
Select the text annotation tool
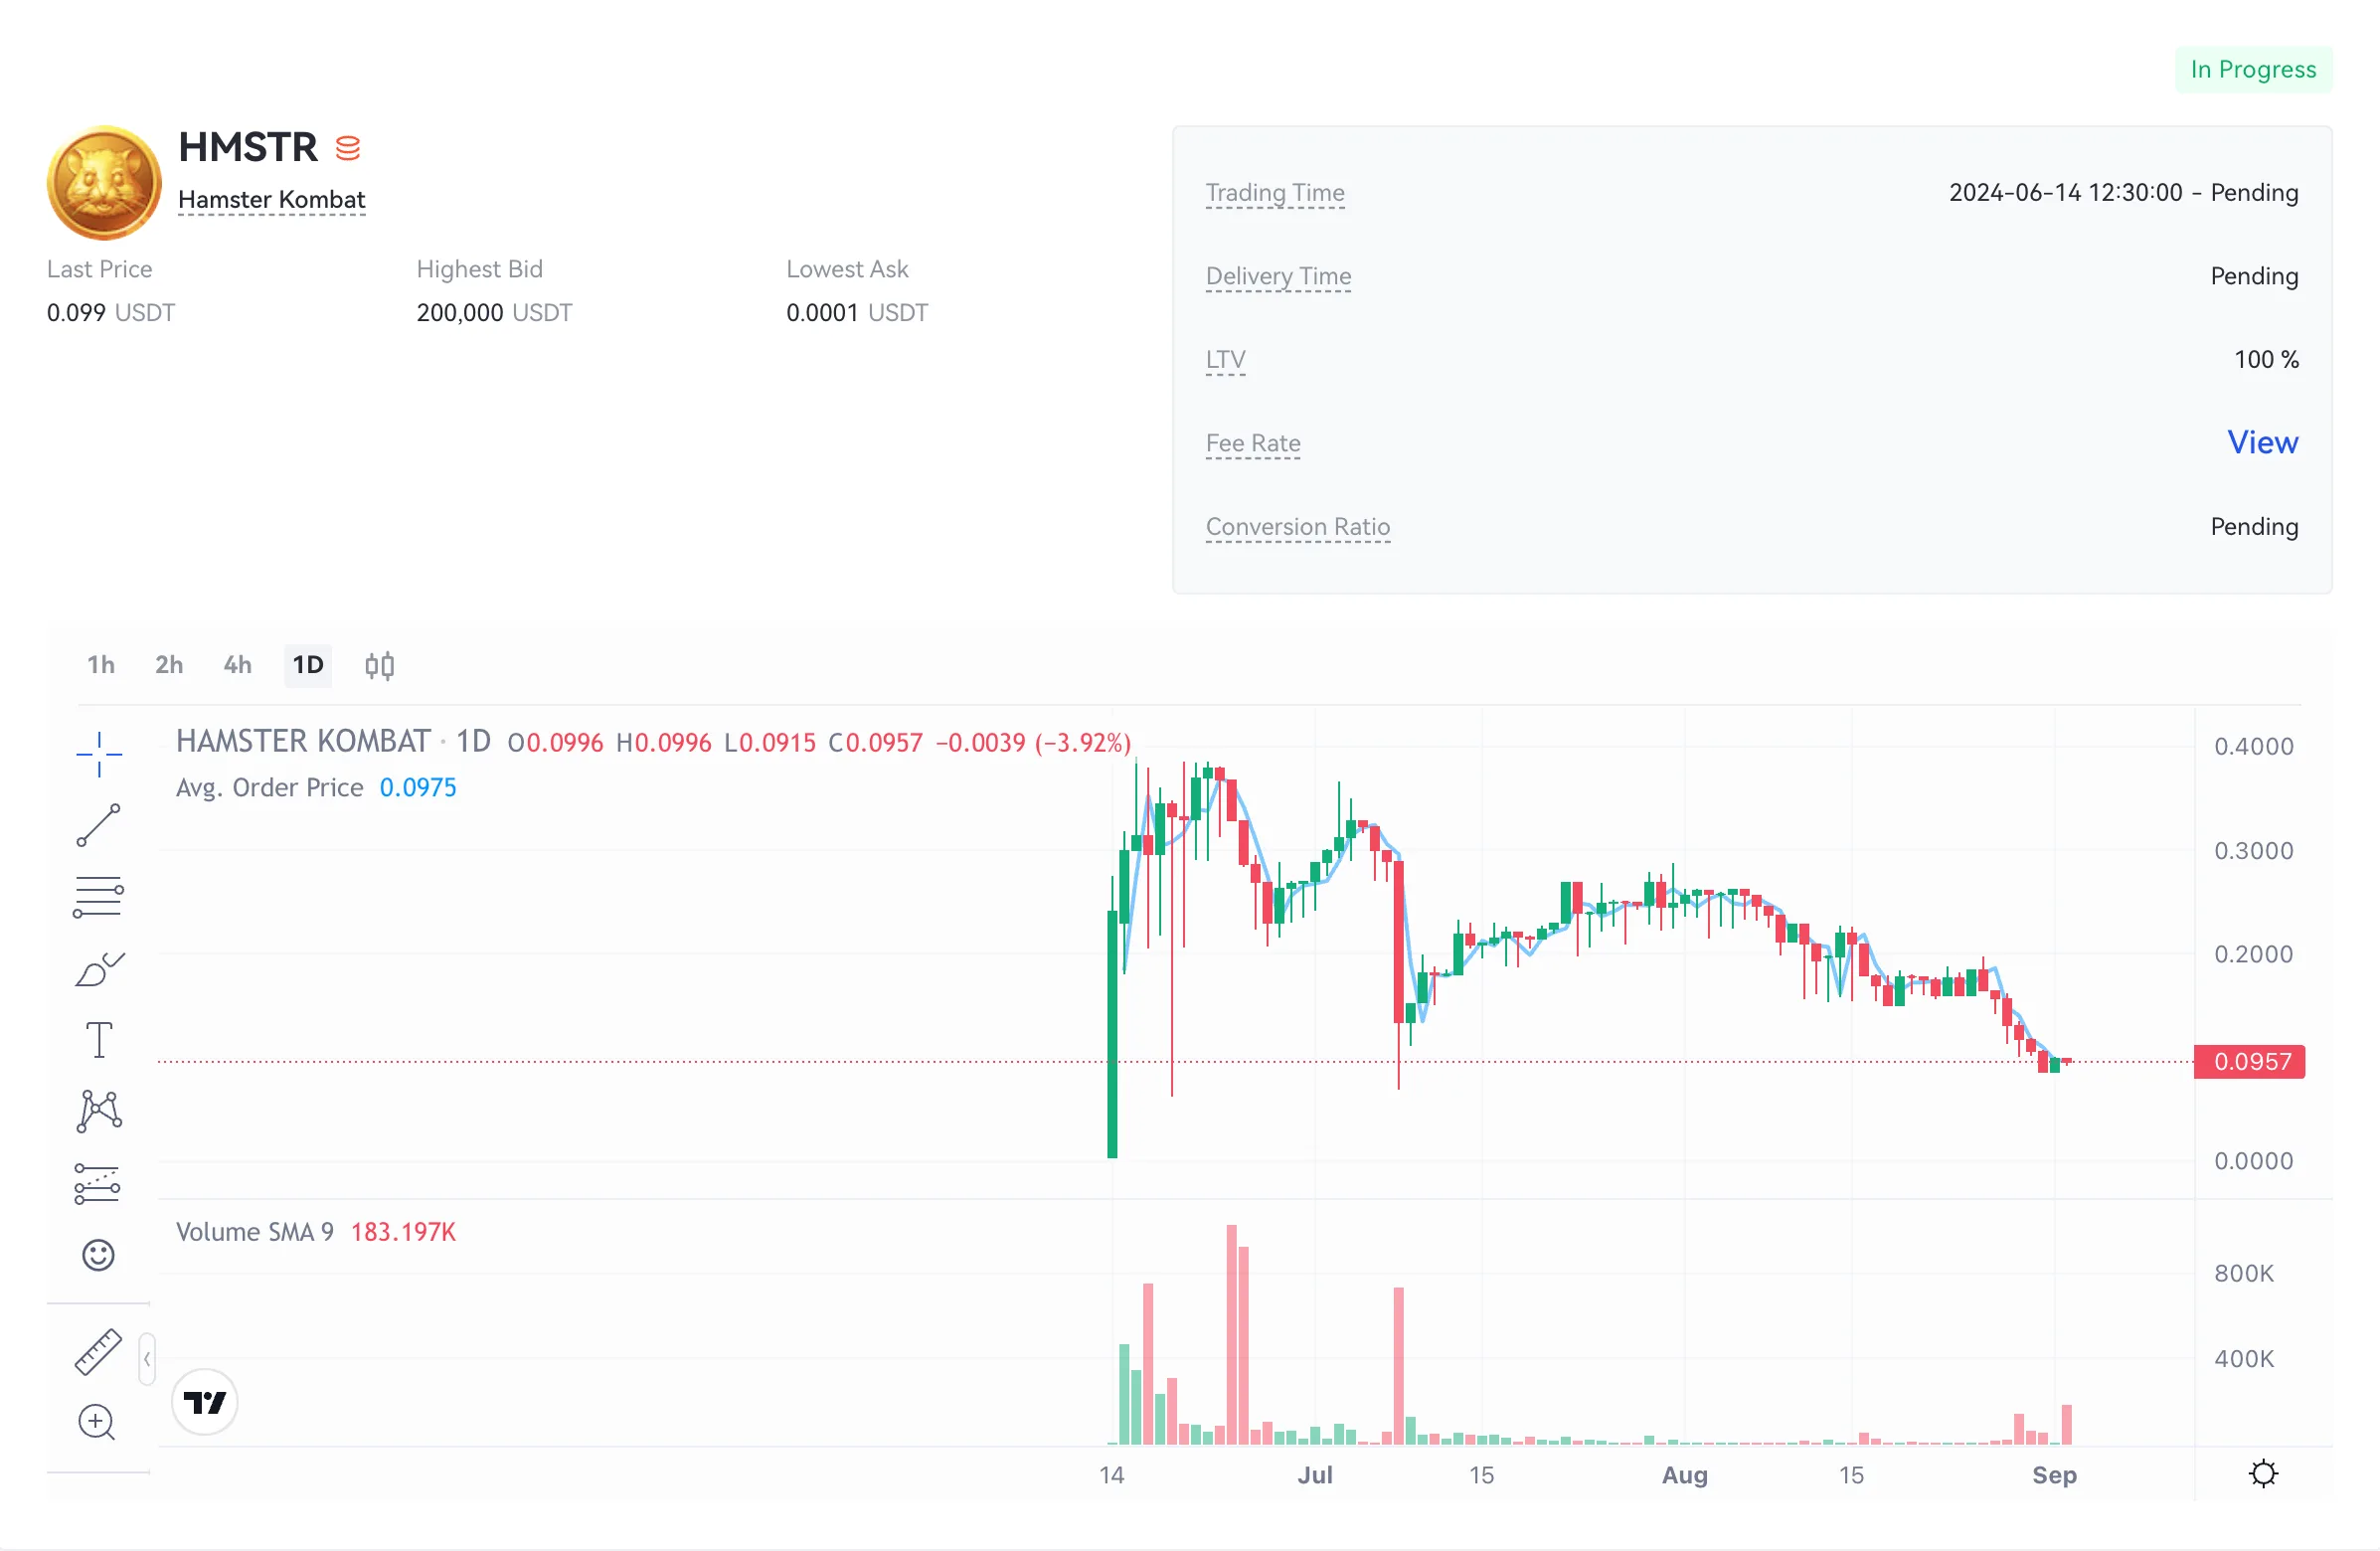(99, 1040)
